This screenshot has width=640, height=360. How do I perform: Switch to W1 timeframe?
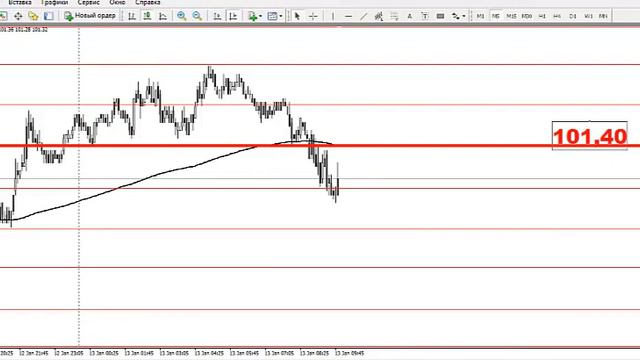click(x=588, y=16)
